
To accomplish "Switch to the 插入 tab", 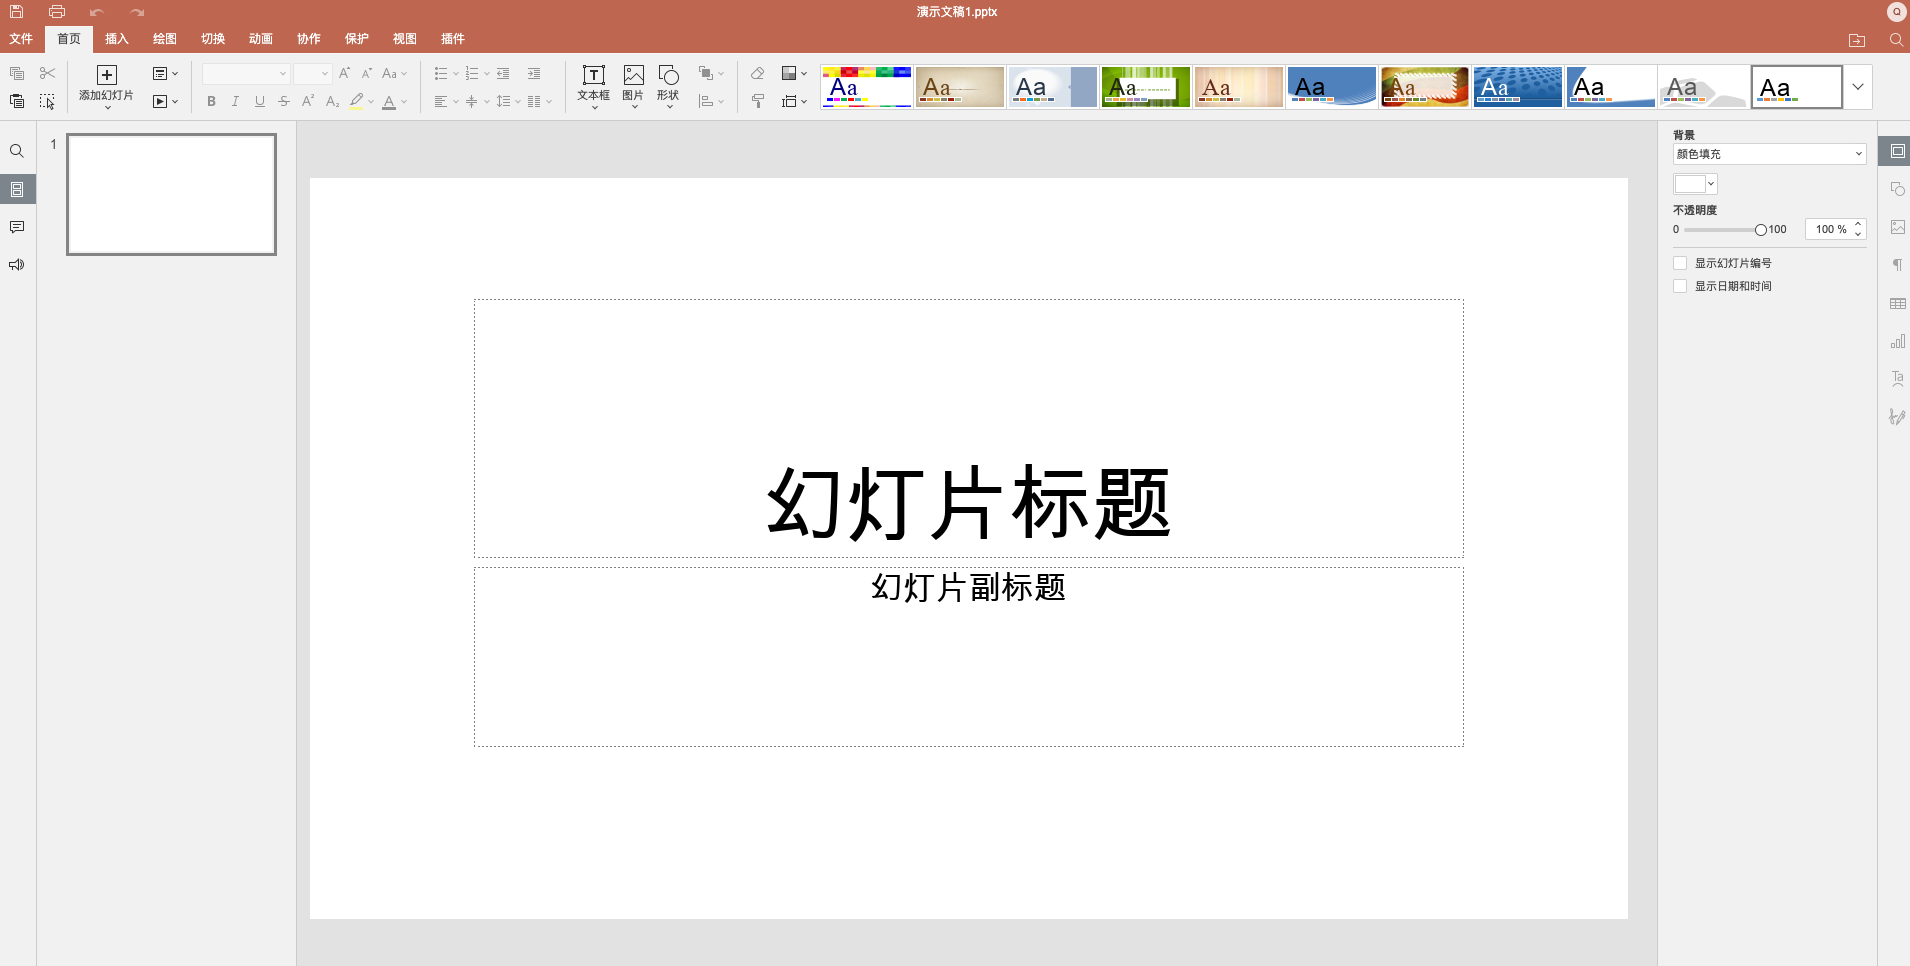I will pos(117,39).
